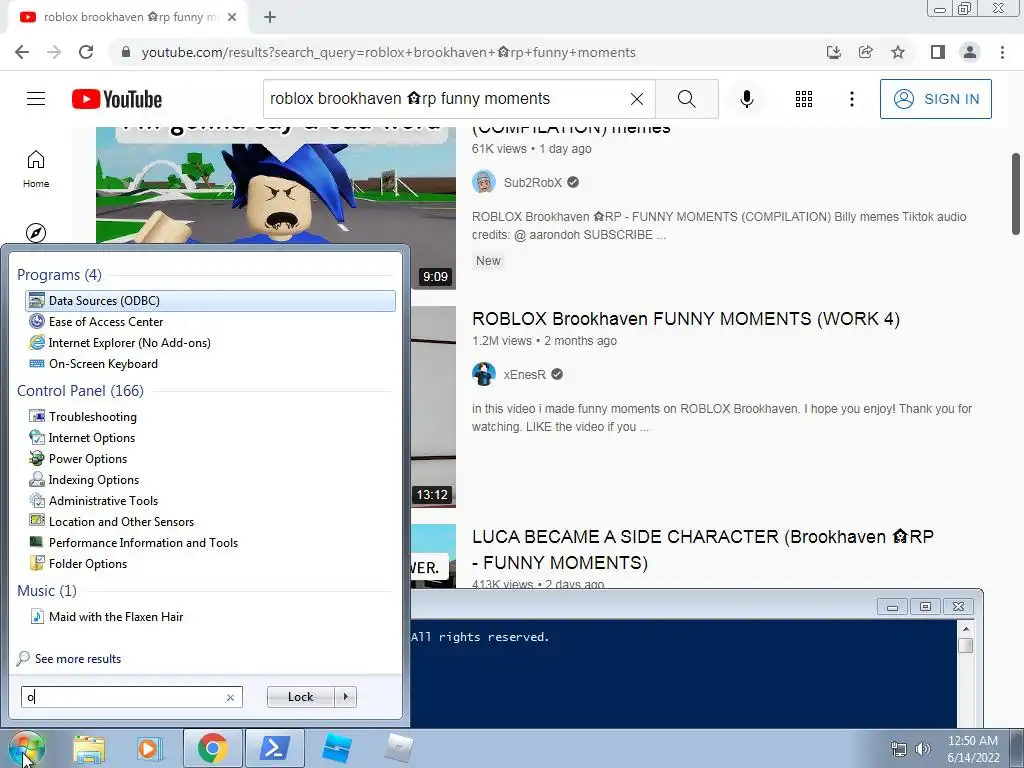Open Indexing Options
1024x768 pixels.
click(x=210, y=479)
